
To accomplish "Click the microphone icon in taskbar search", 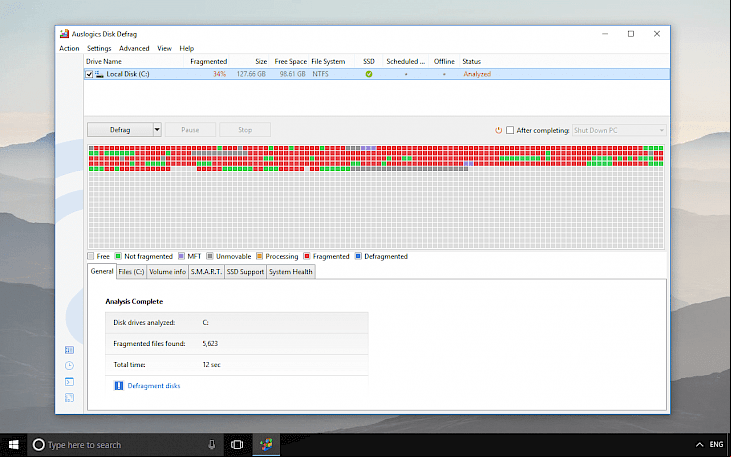I will coord(212,444).
